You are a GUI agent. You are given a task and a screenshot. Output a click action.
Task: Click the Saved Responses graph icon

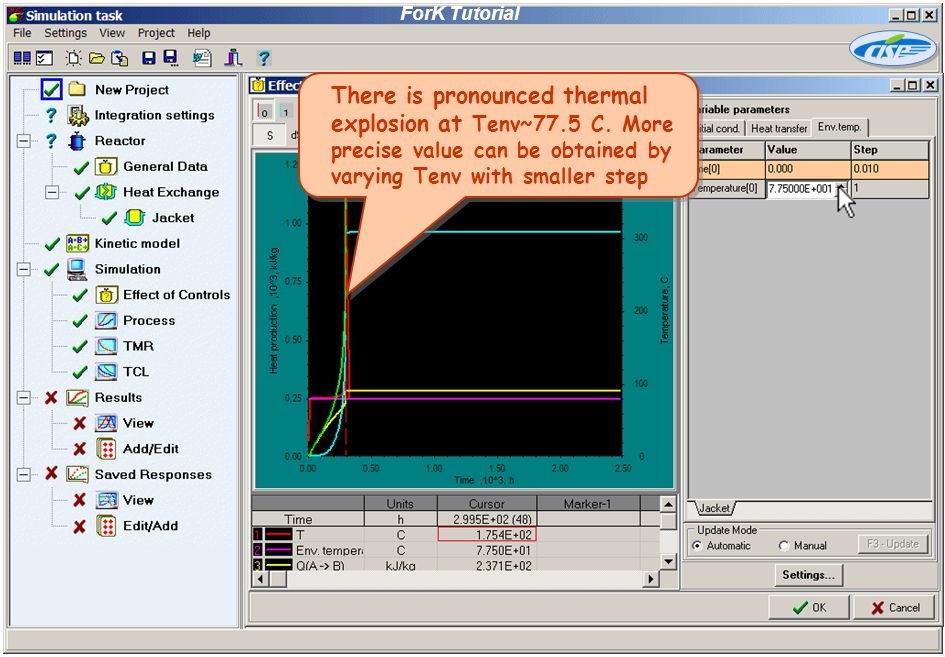77,474
